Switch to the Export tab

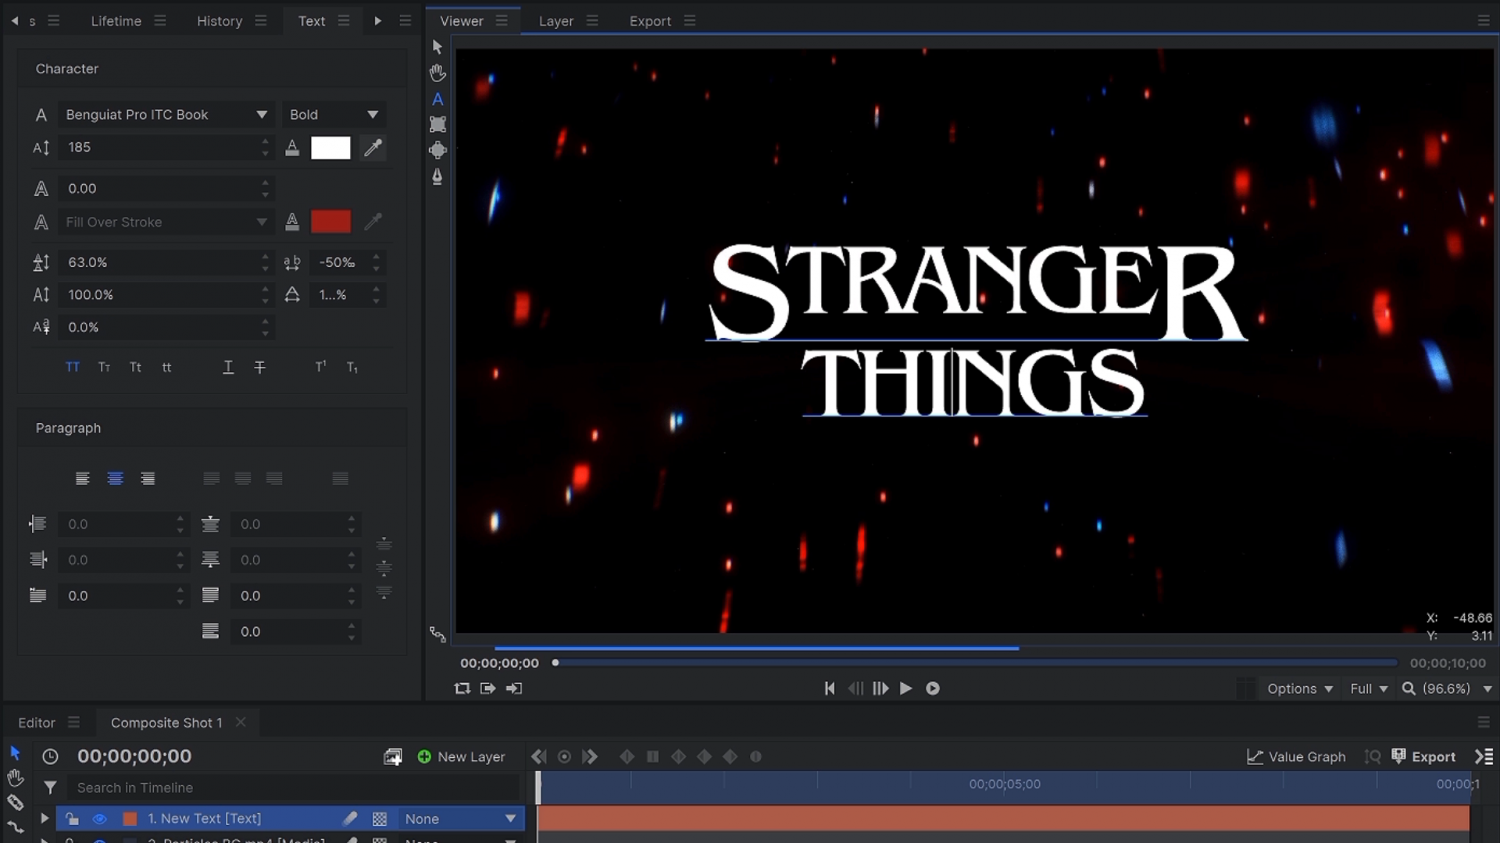tap(650, 21)
